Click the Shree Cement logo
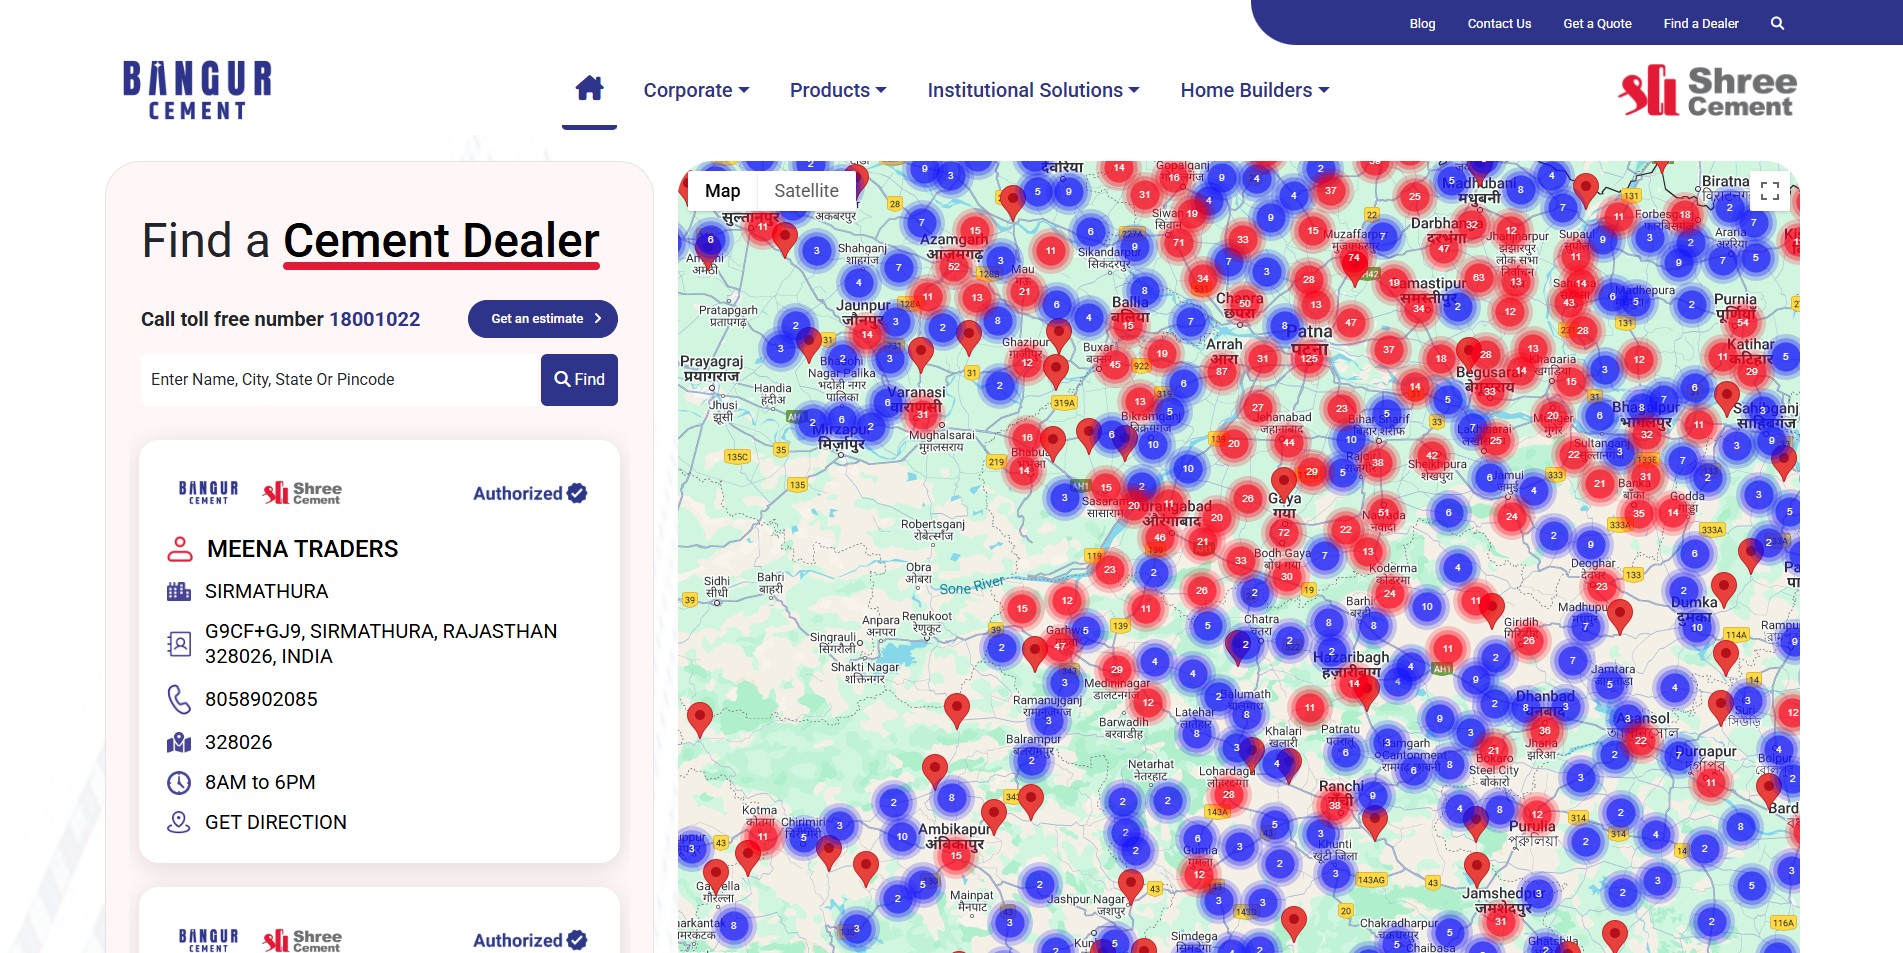Screen dimensions: 1903x953 1706,90
